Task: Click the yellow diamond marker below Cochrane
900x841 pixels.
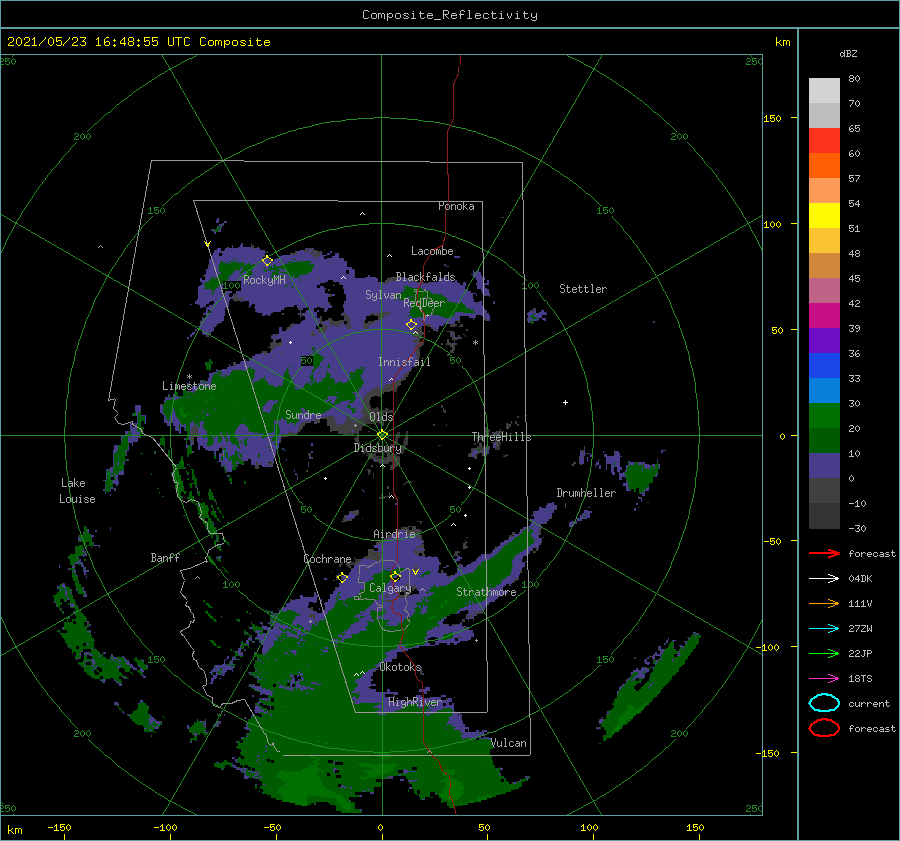Action: [342, 578]
